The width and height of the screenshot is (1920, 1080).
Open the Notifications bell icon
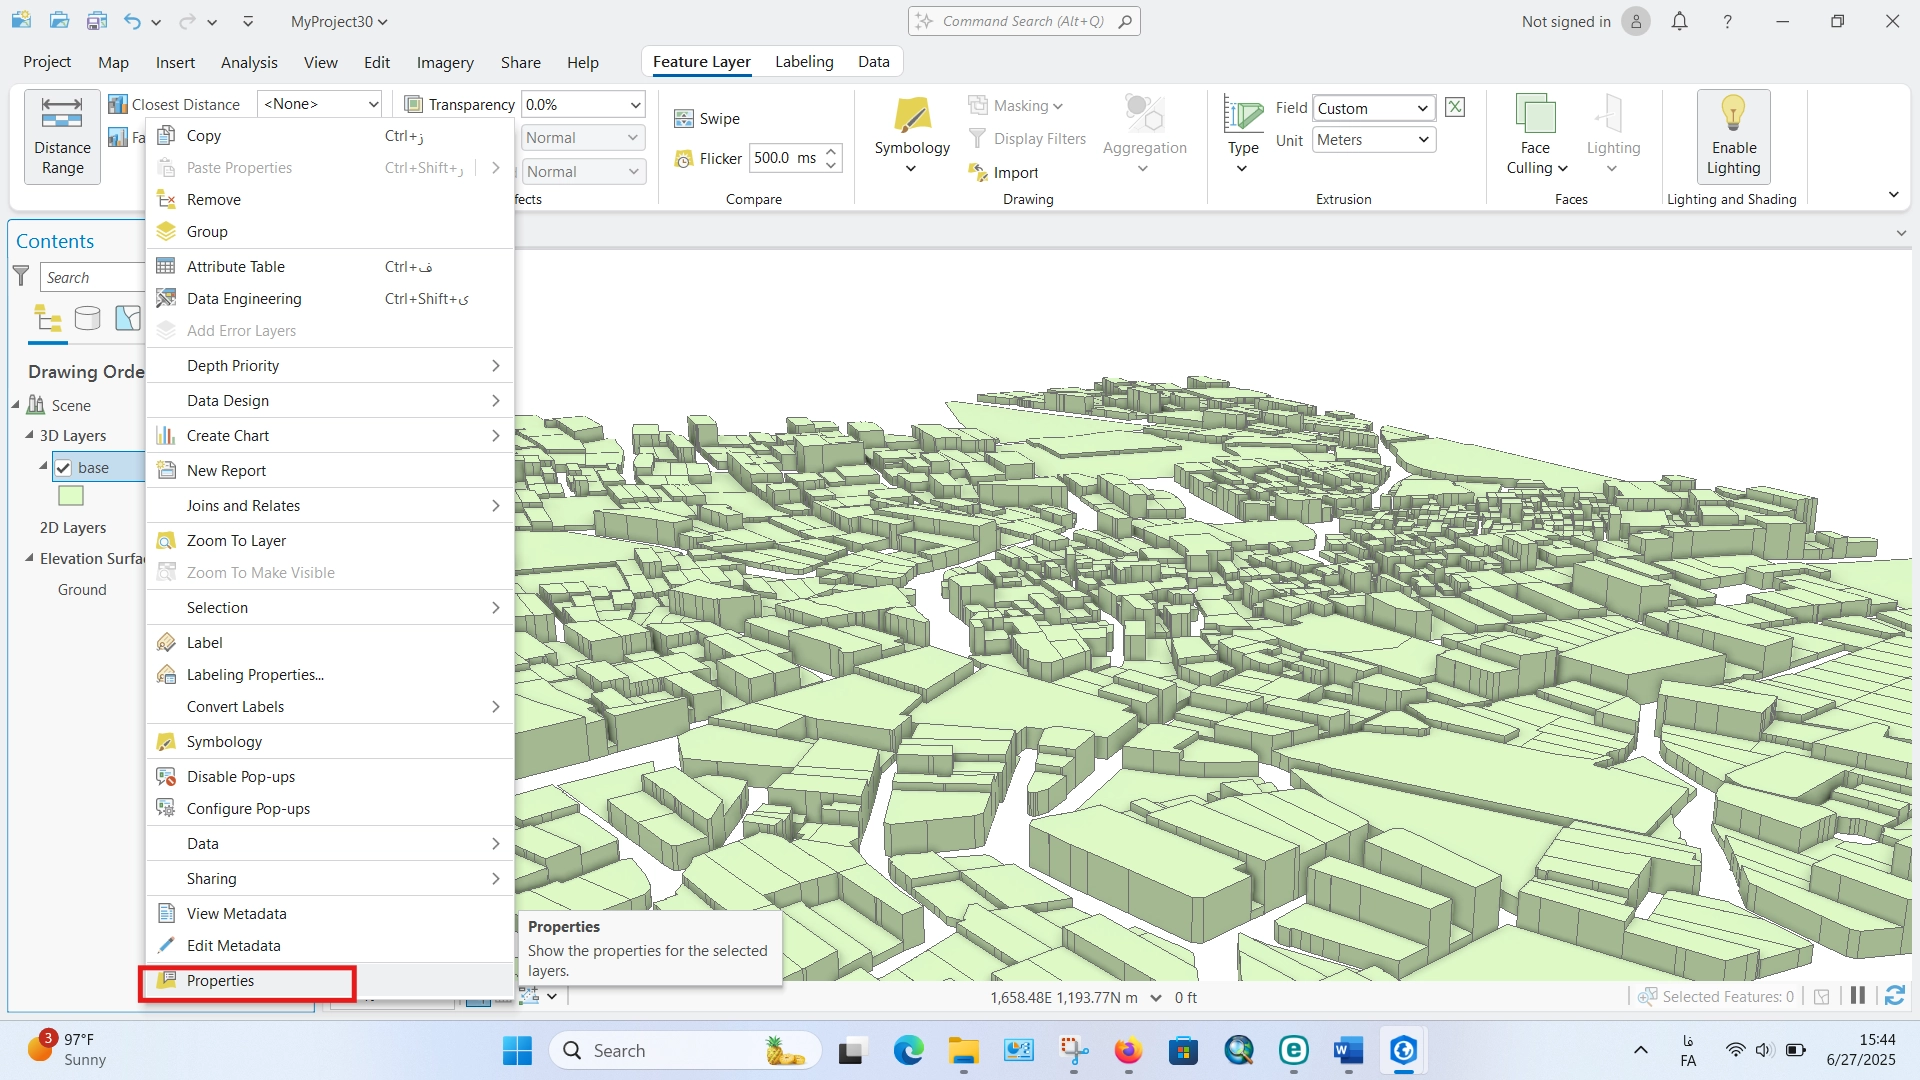[1680, 21]
